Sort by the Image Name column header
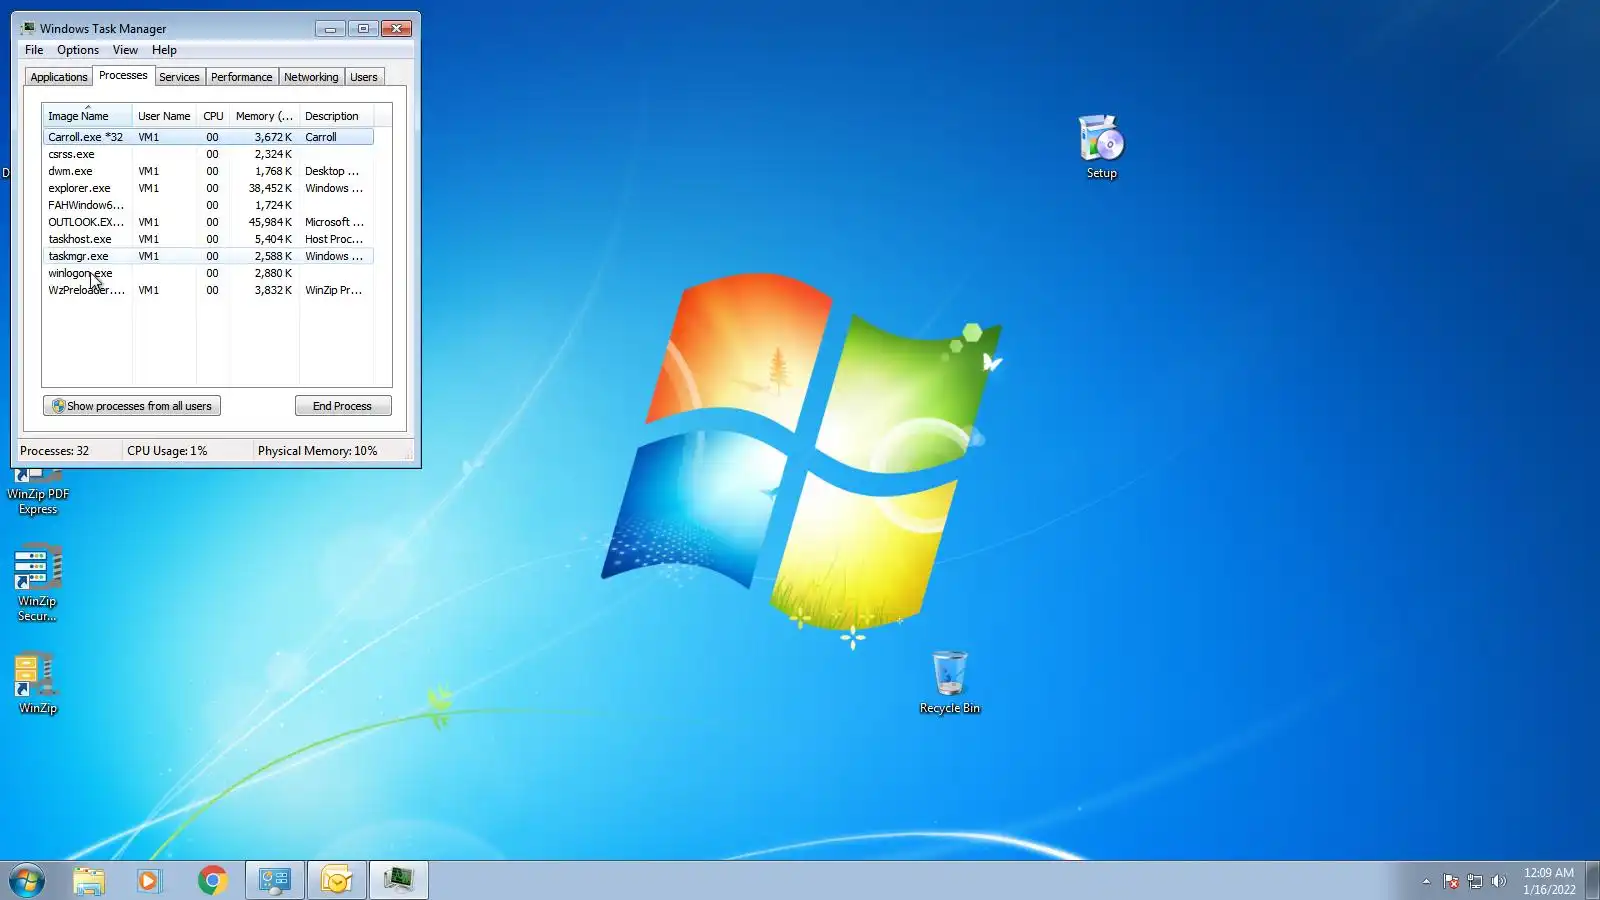The width and height of the screenshot is (1600, 900). (x=87, y=116)
